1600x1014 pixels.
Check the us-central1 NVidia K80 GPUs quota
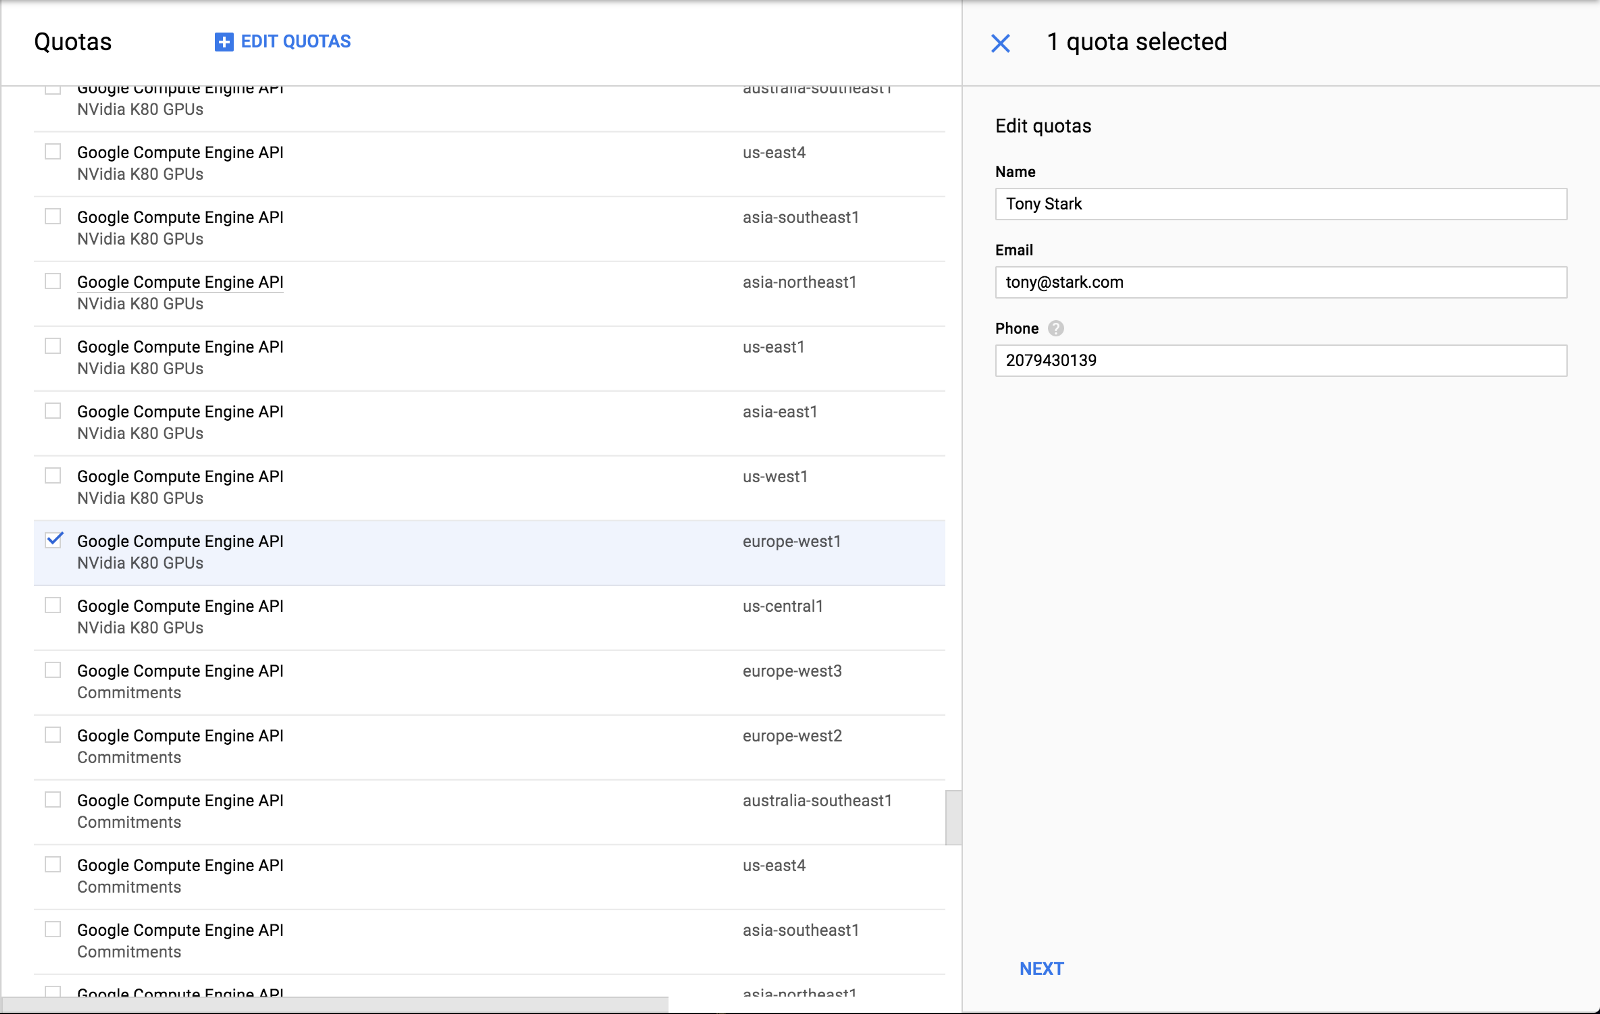pyautogui.click(x=54, y=605)
